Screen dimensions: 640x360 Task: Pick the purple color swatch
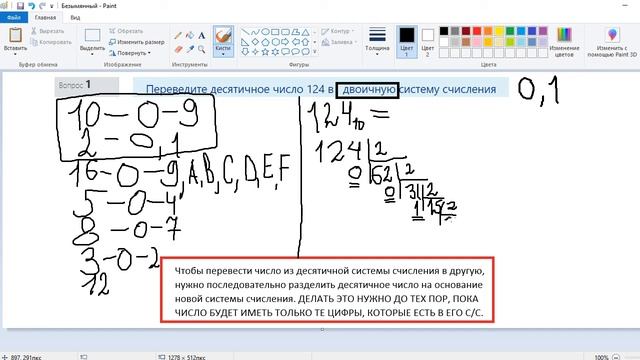[x=543, y=31]
